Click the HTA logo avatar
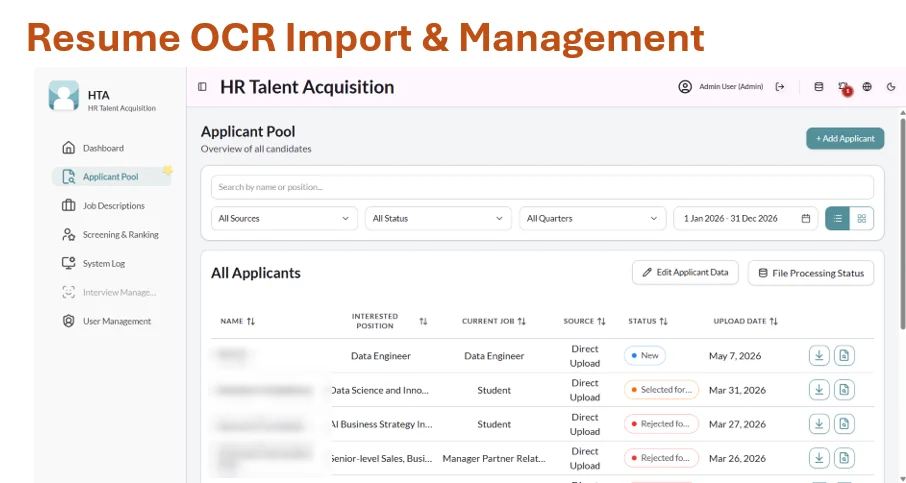 point(64,95)
